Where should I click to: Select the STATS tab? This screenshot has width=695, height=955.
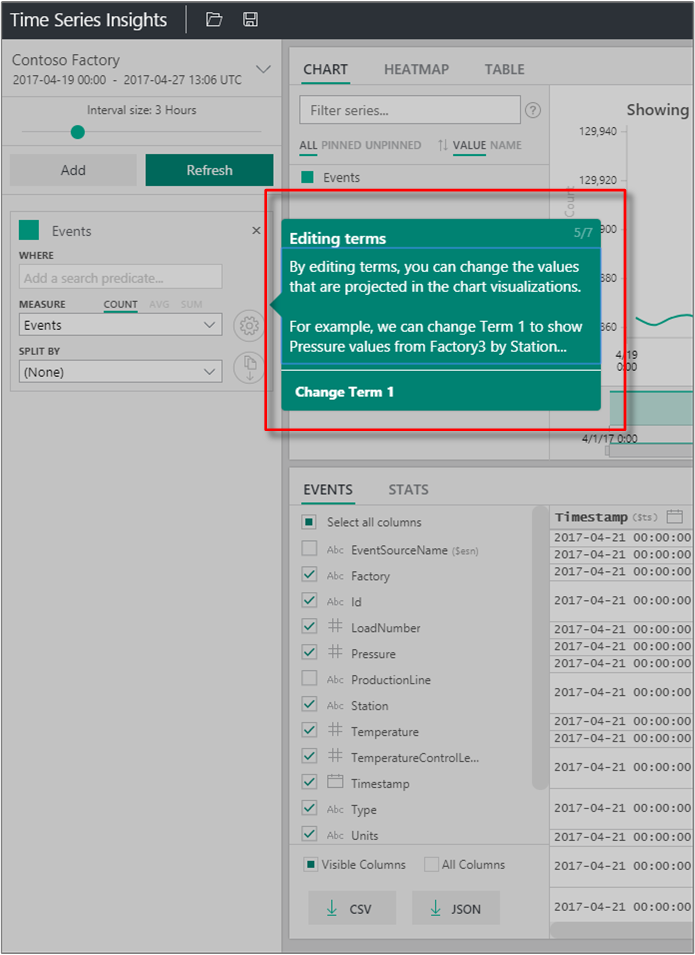(x=408, y=490)
